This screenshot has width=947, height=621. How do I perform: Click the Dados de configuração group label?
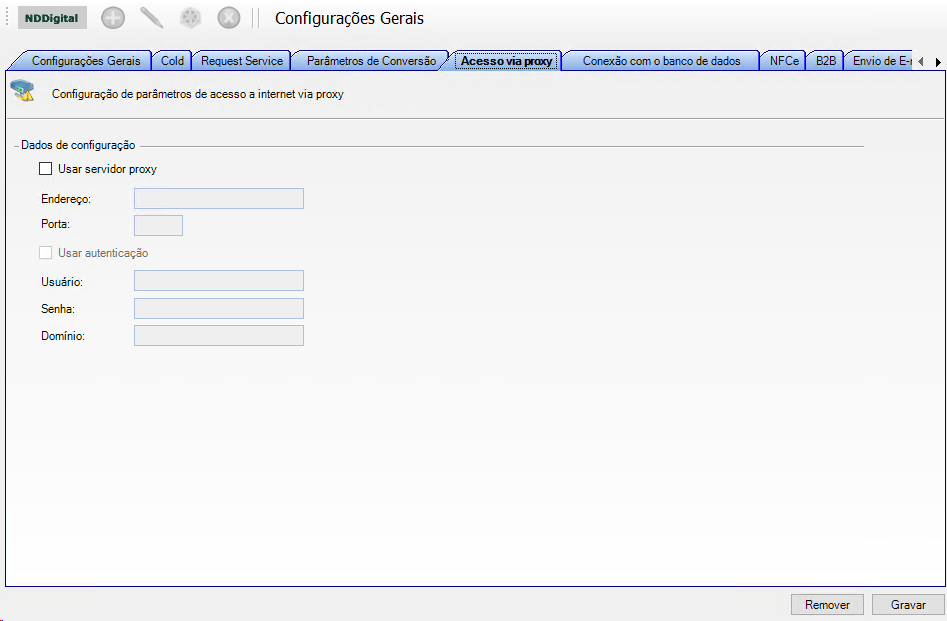pos(78,145)
